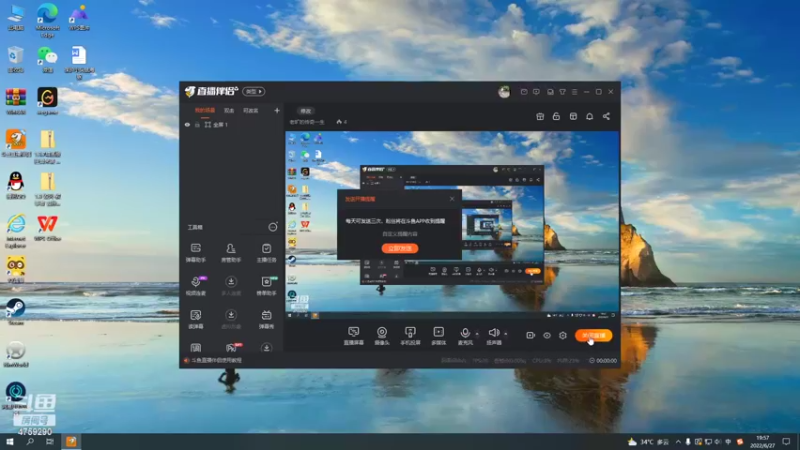This screenshot has width=800, height=450.
Task: Open the message bubble icon in title bar
Action: 536,92
